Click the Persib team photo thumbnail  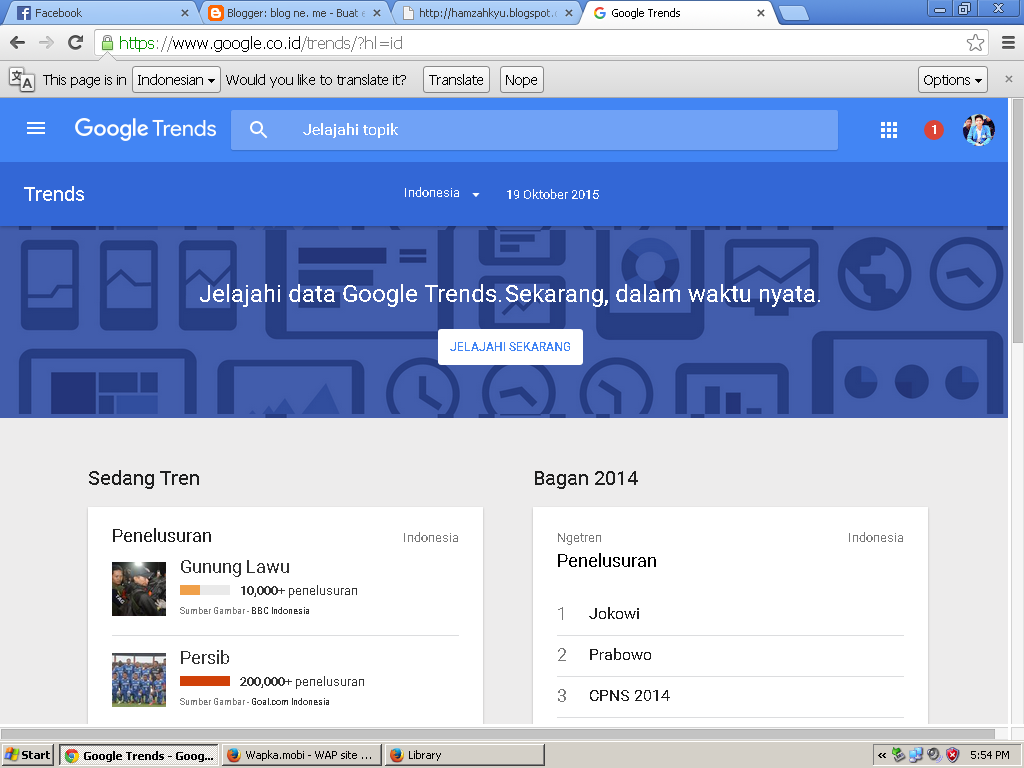(138, 679)
